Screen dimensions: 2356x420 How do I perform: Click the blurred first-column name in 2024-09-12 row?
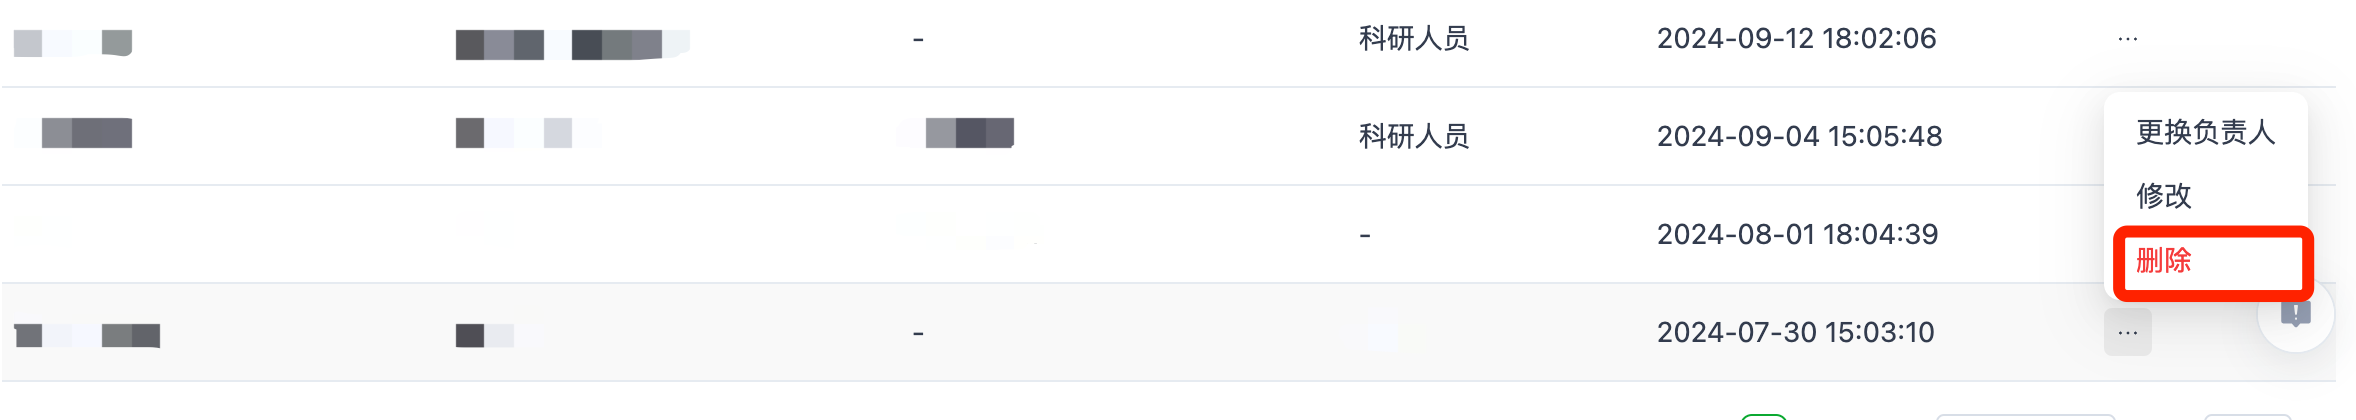tap(73, 43)
